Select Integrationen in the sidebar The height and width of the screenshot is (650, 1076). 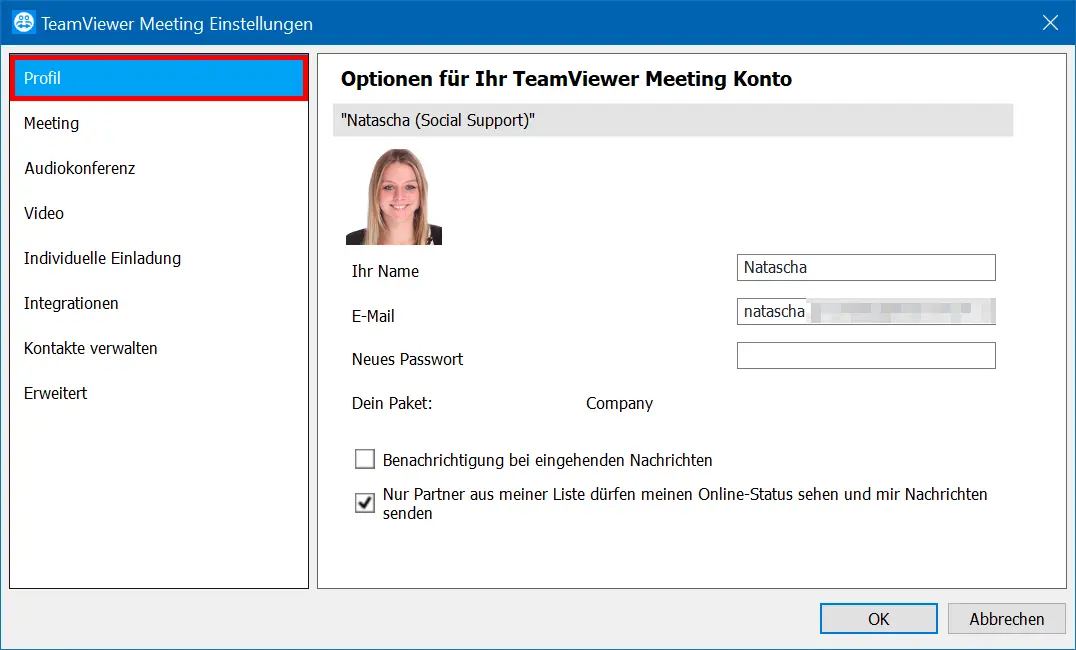point(159,303)
